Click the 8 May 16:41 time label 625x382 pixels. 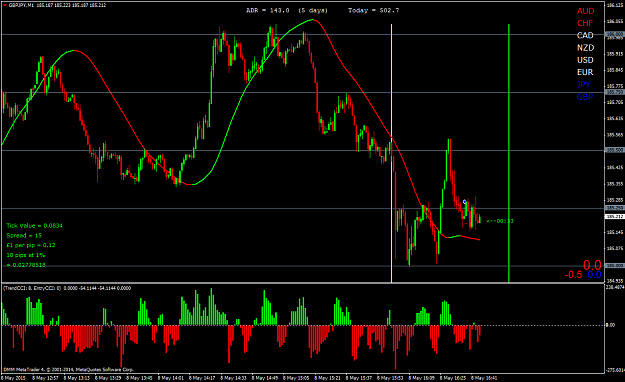coord(484,378)
